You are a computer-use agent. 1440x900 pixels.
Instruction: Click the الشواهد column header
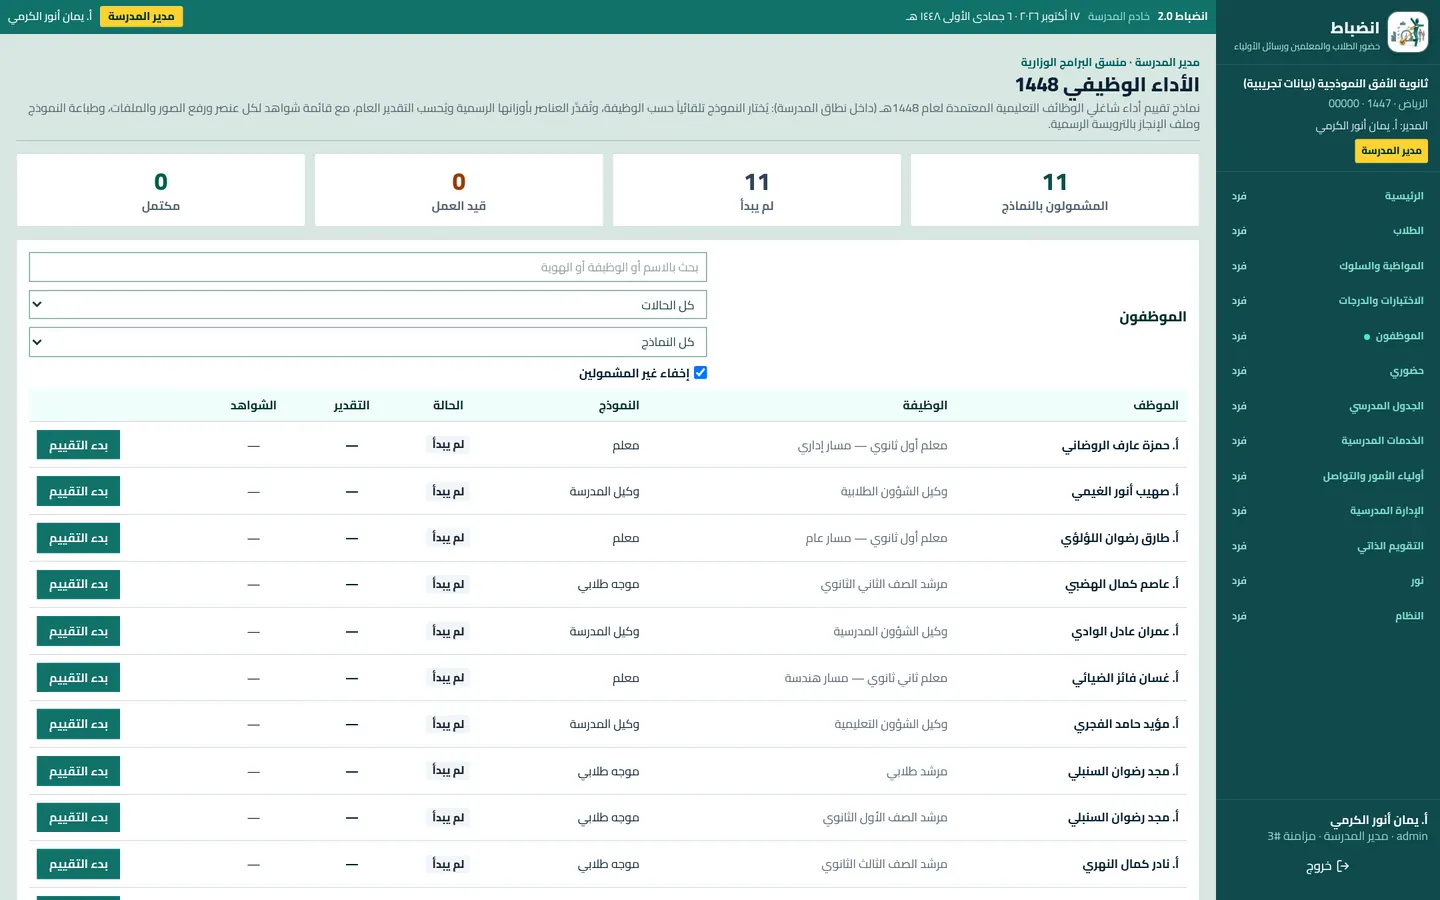(253, 405)
